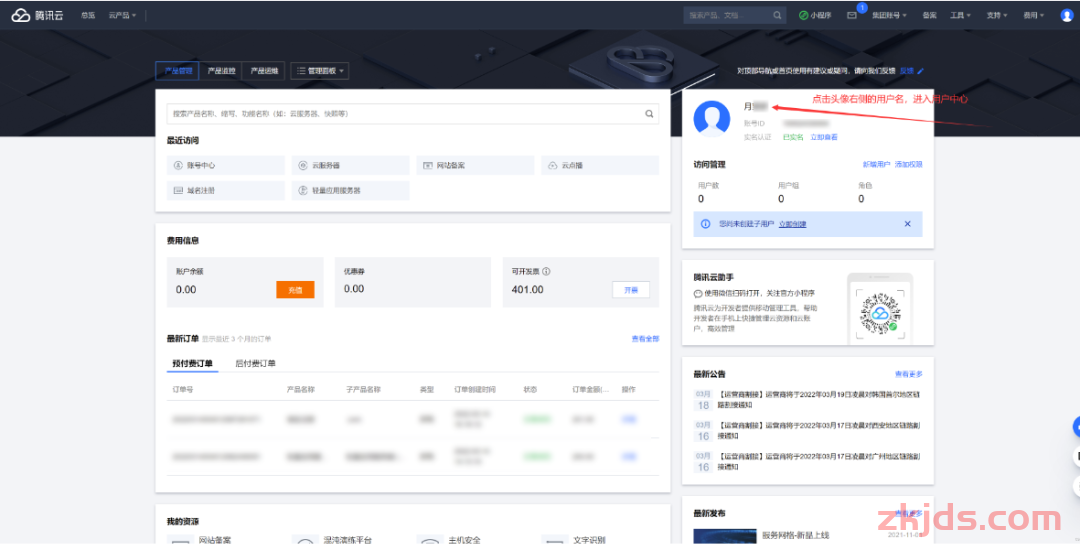Click the 反馈 feedback link
1080x550 pixels.
[906, 70]
